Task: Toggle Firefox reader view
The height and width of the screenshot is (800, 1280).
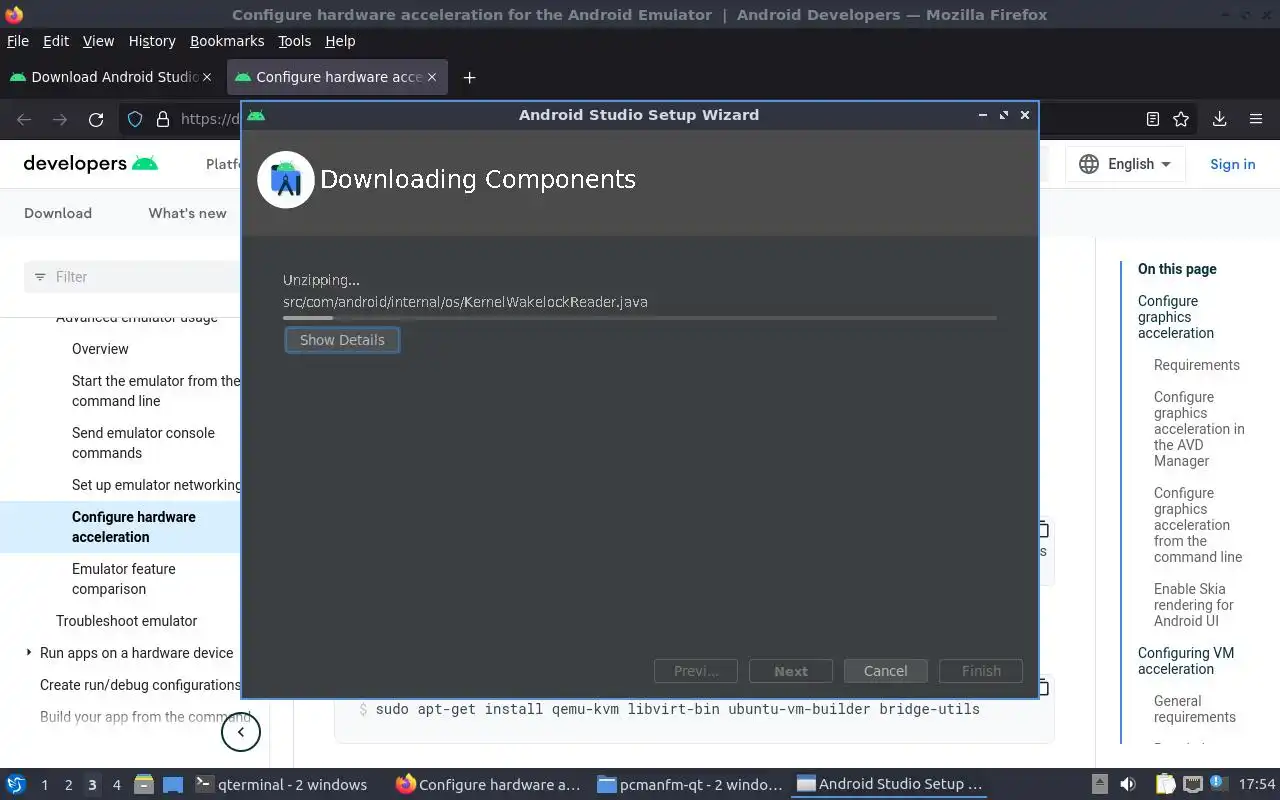Action: pos(1152,119)
